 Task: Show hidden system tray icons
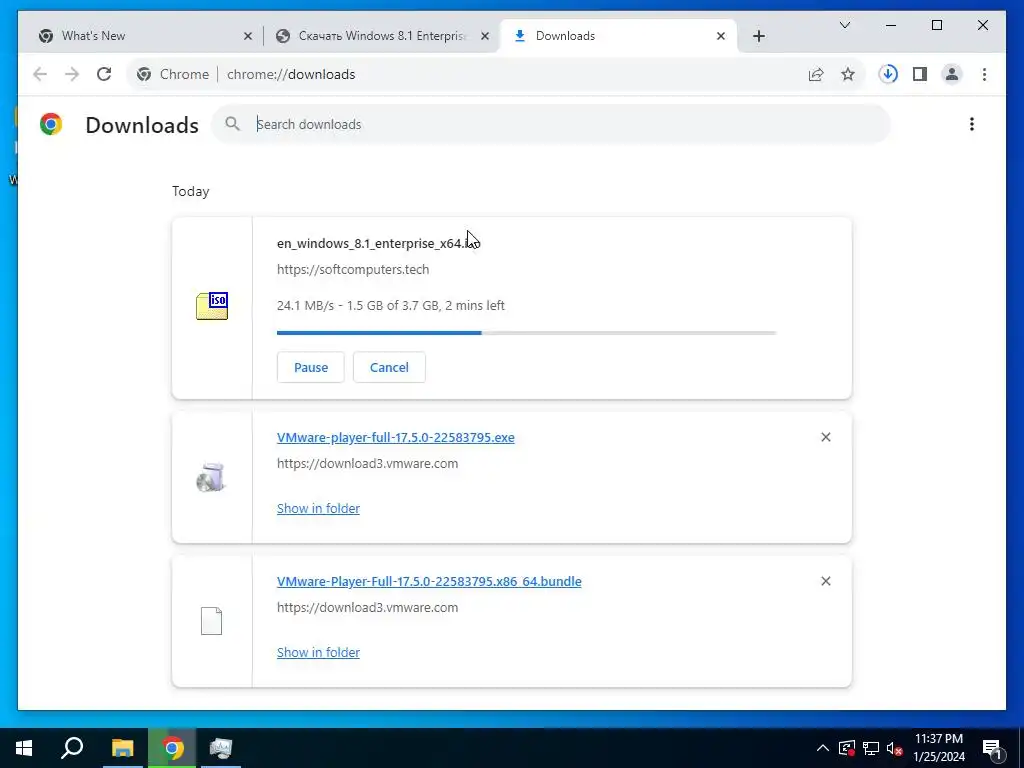point(823,748)
